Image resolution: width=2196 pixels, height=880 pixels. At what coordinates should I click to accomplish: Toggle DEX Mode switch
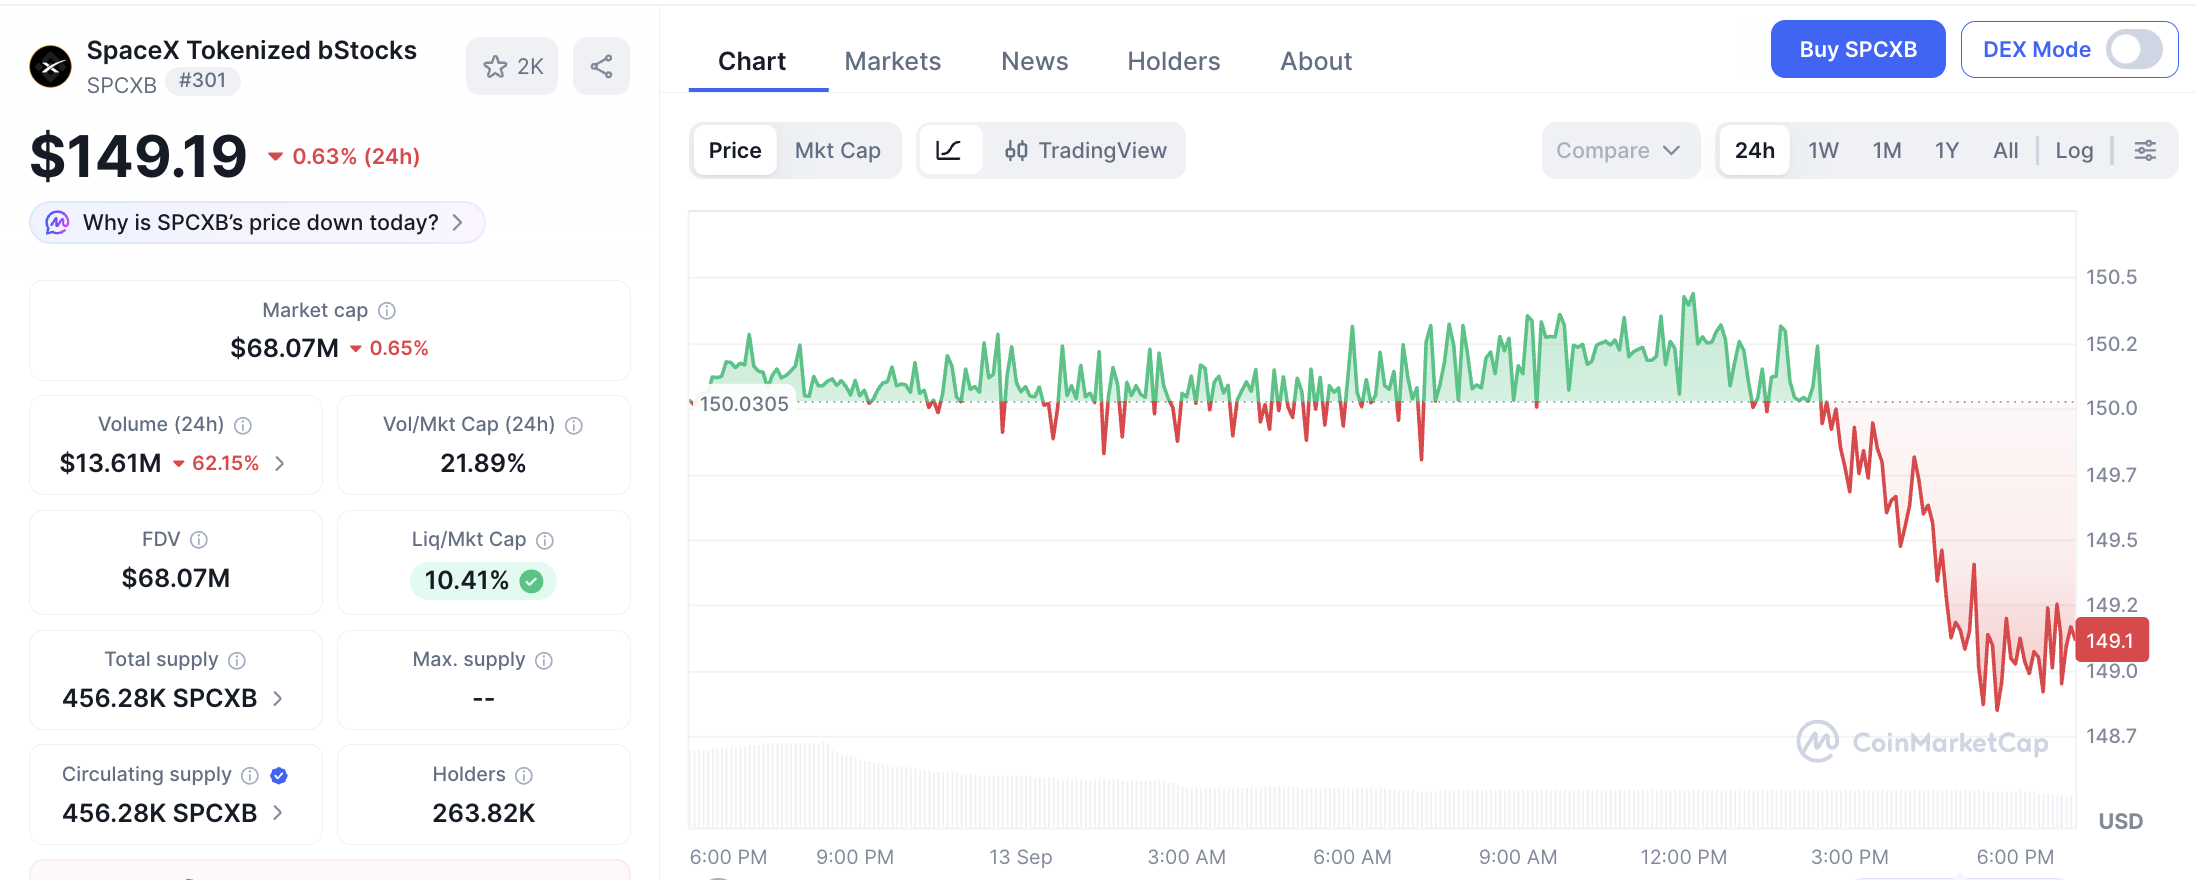tap(2134, 49)
